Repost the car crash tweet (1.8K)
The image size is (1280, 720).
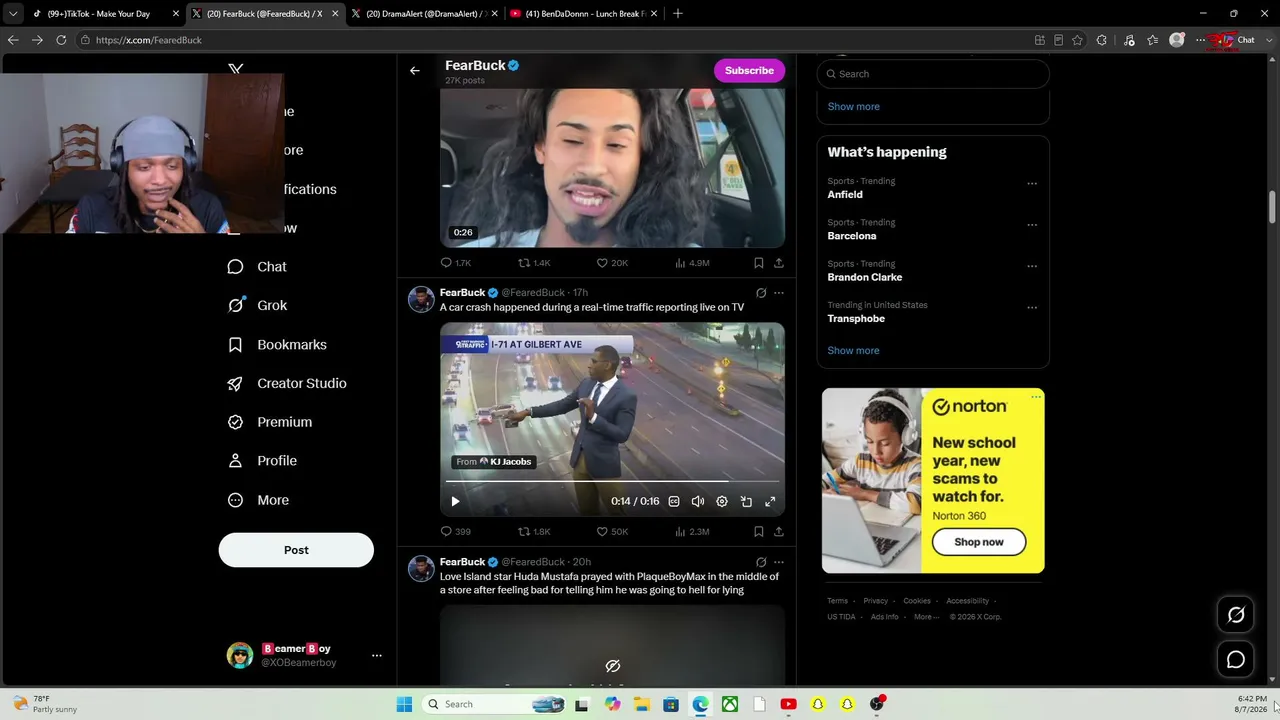(534, 532)
